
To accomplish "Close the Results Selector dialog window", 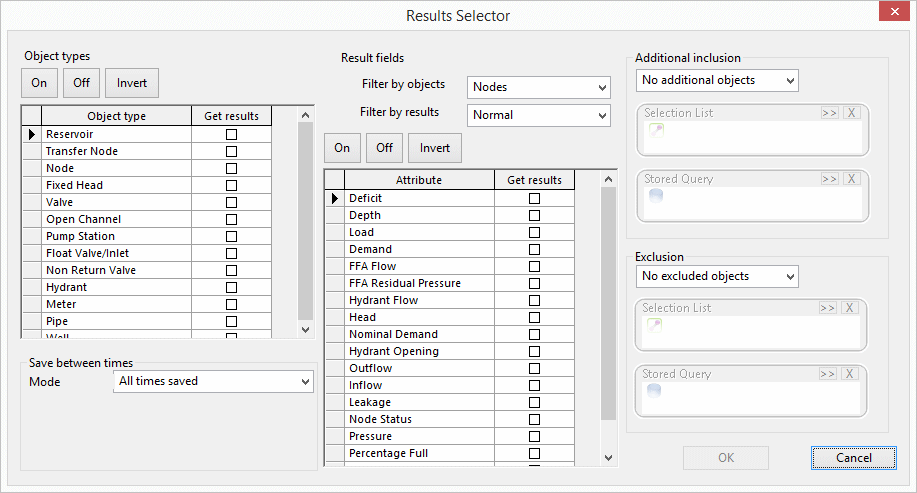I will point(892,15).
